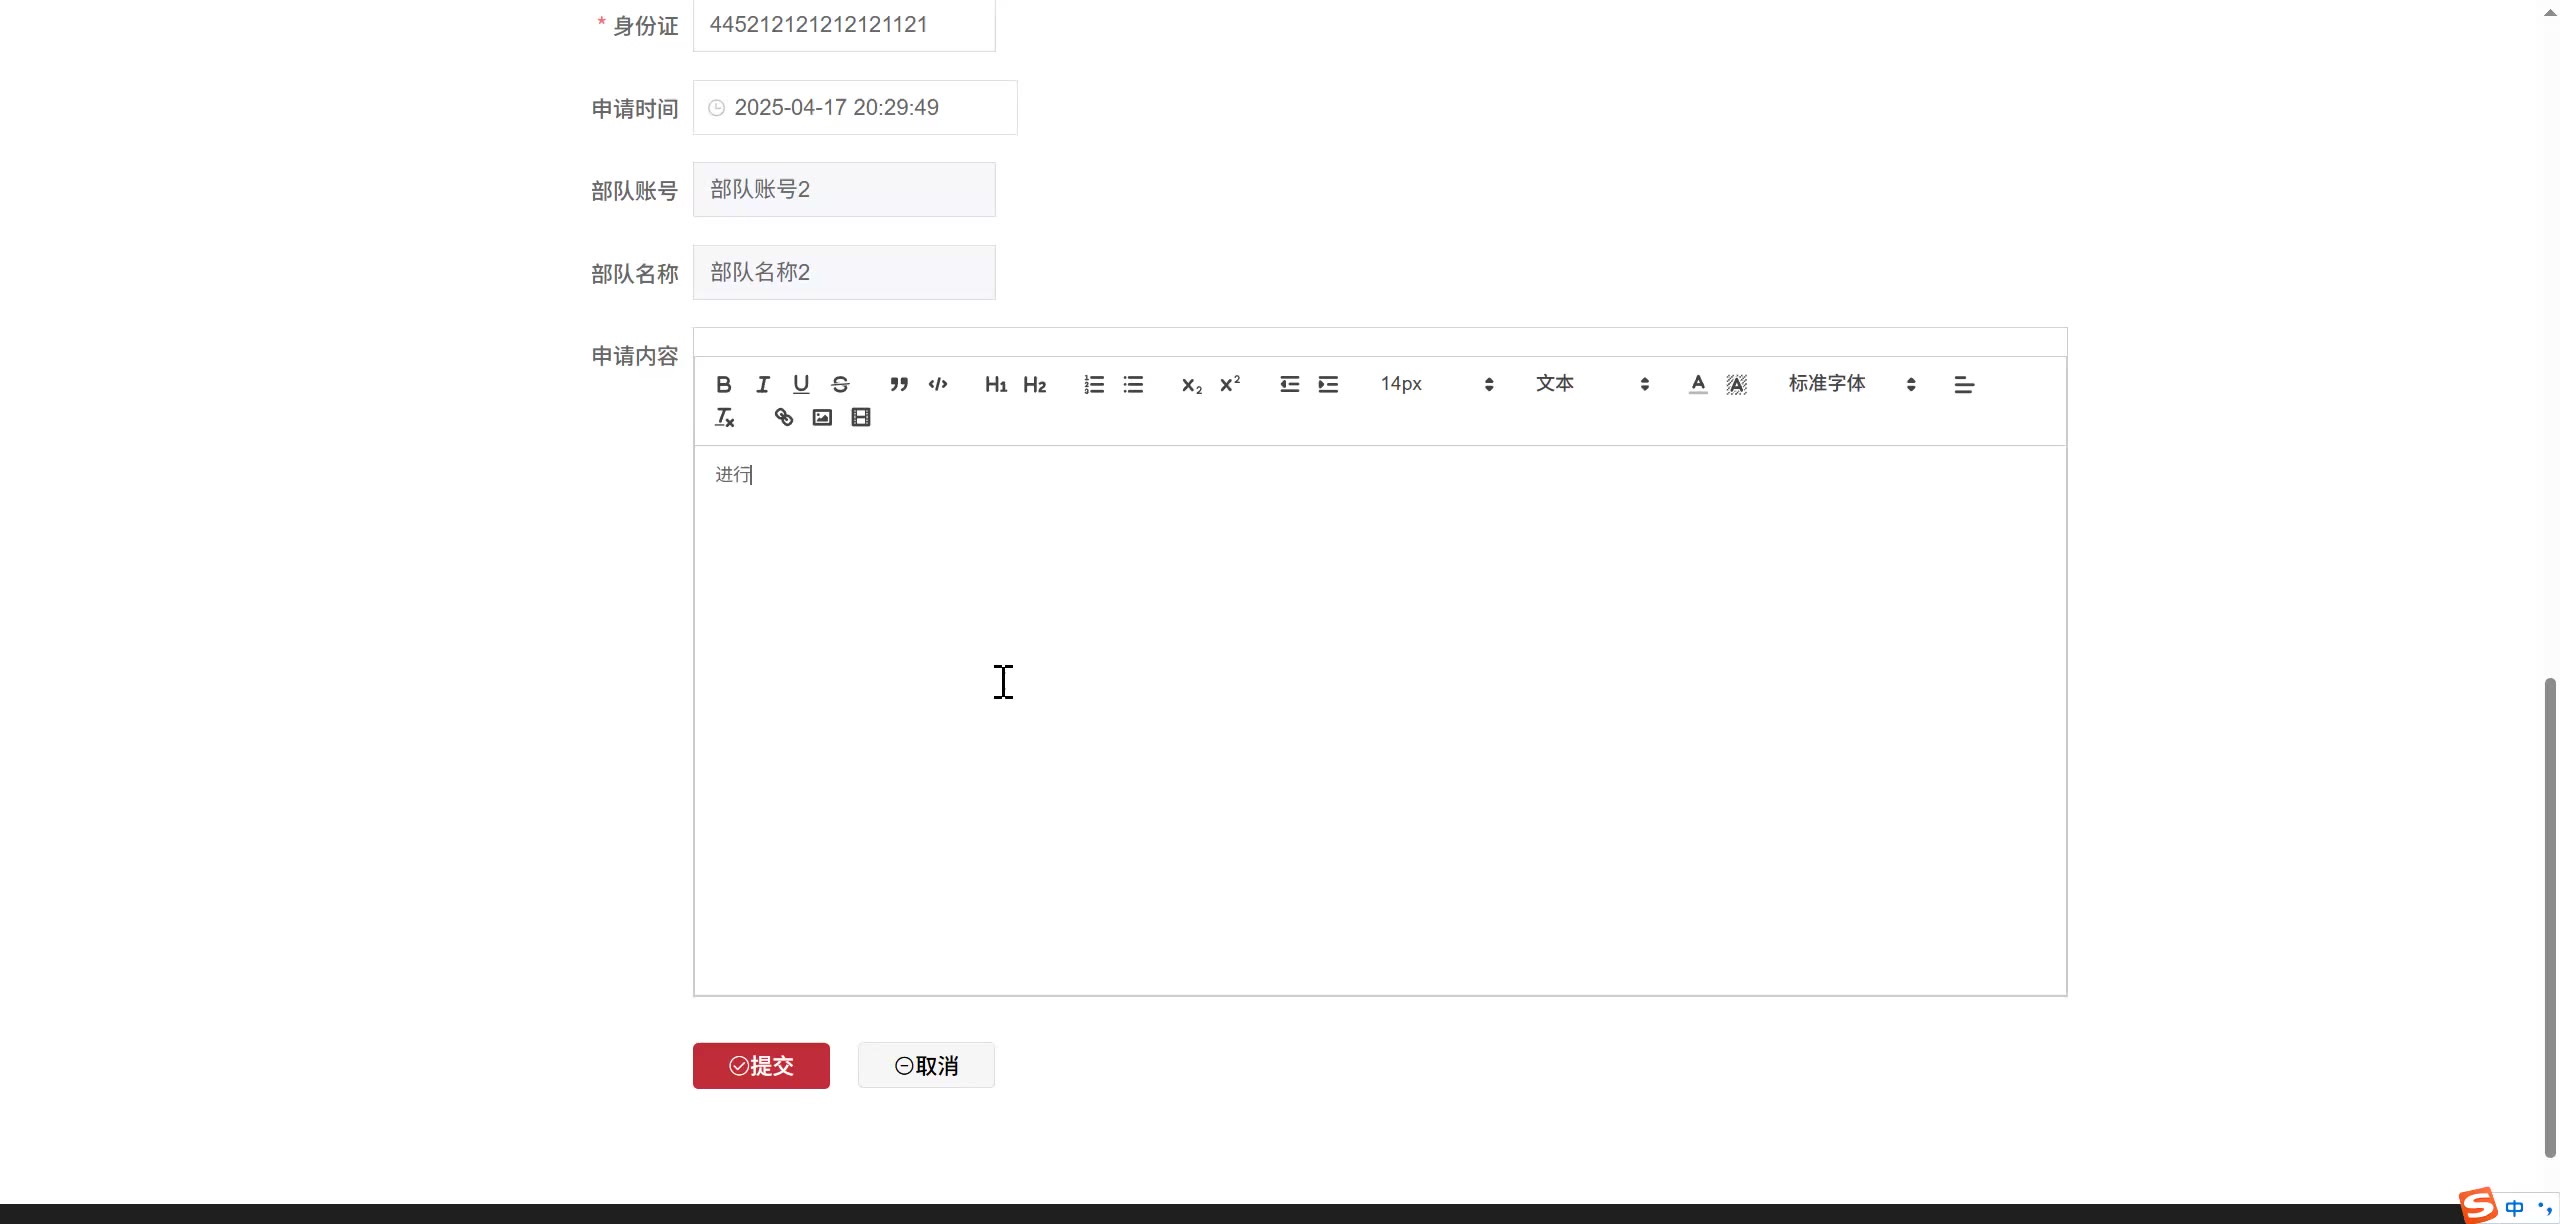Open the text color picker
2560x1224 pixels.
pyautogui.click(x=1698, y=384)
